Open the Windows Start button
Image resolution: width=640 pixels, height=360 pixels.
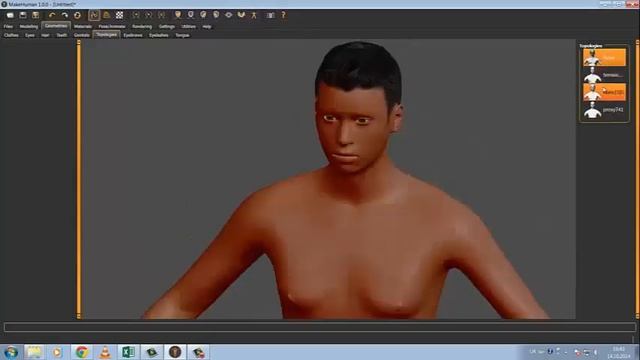pos(11,352)
